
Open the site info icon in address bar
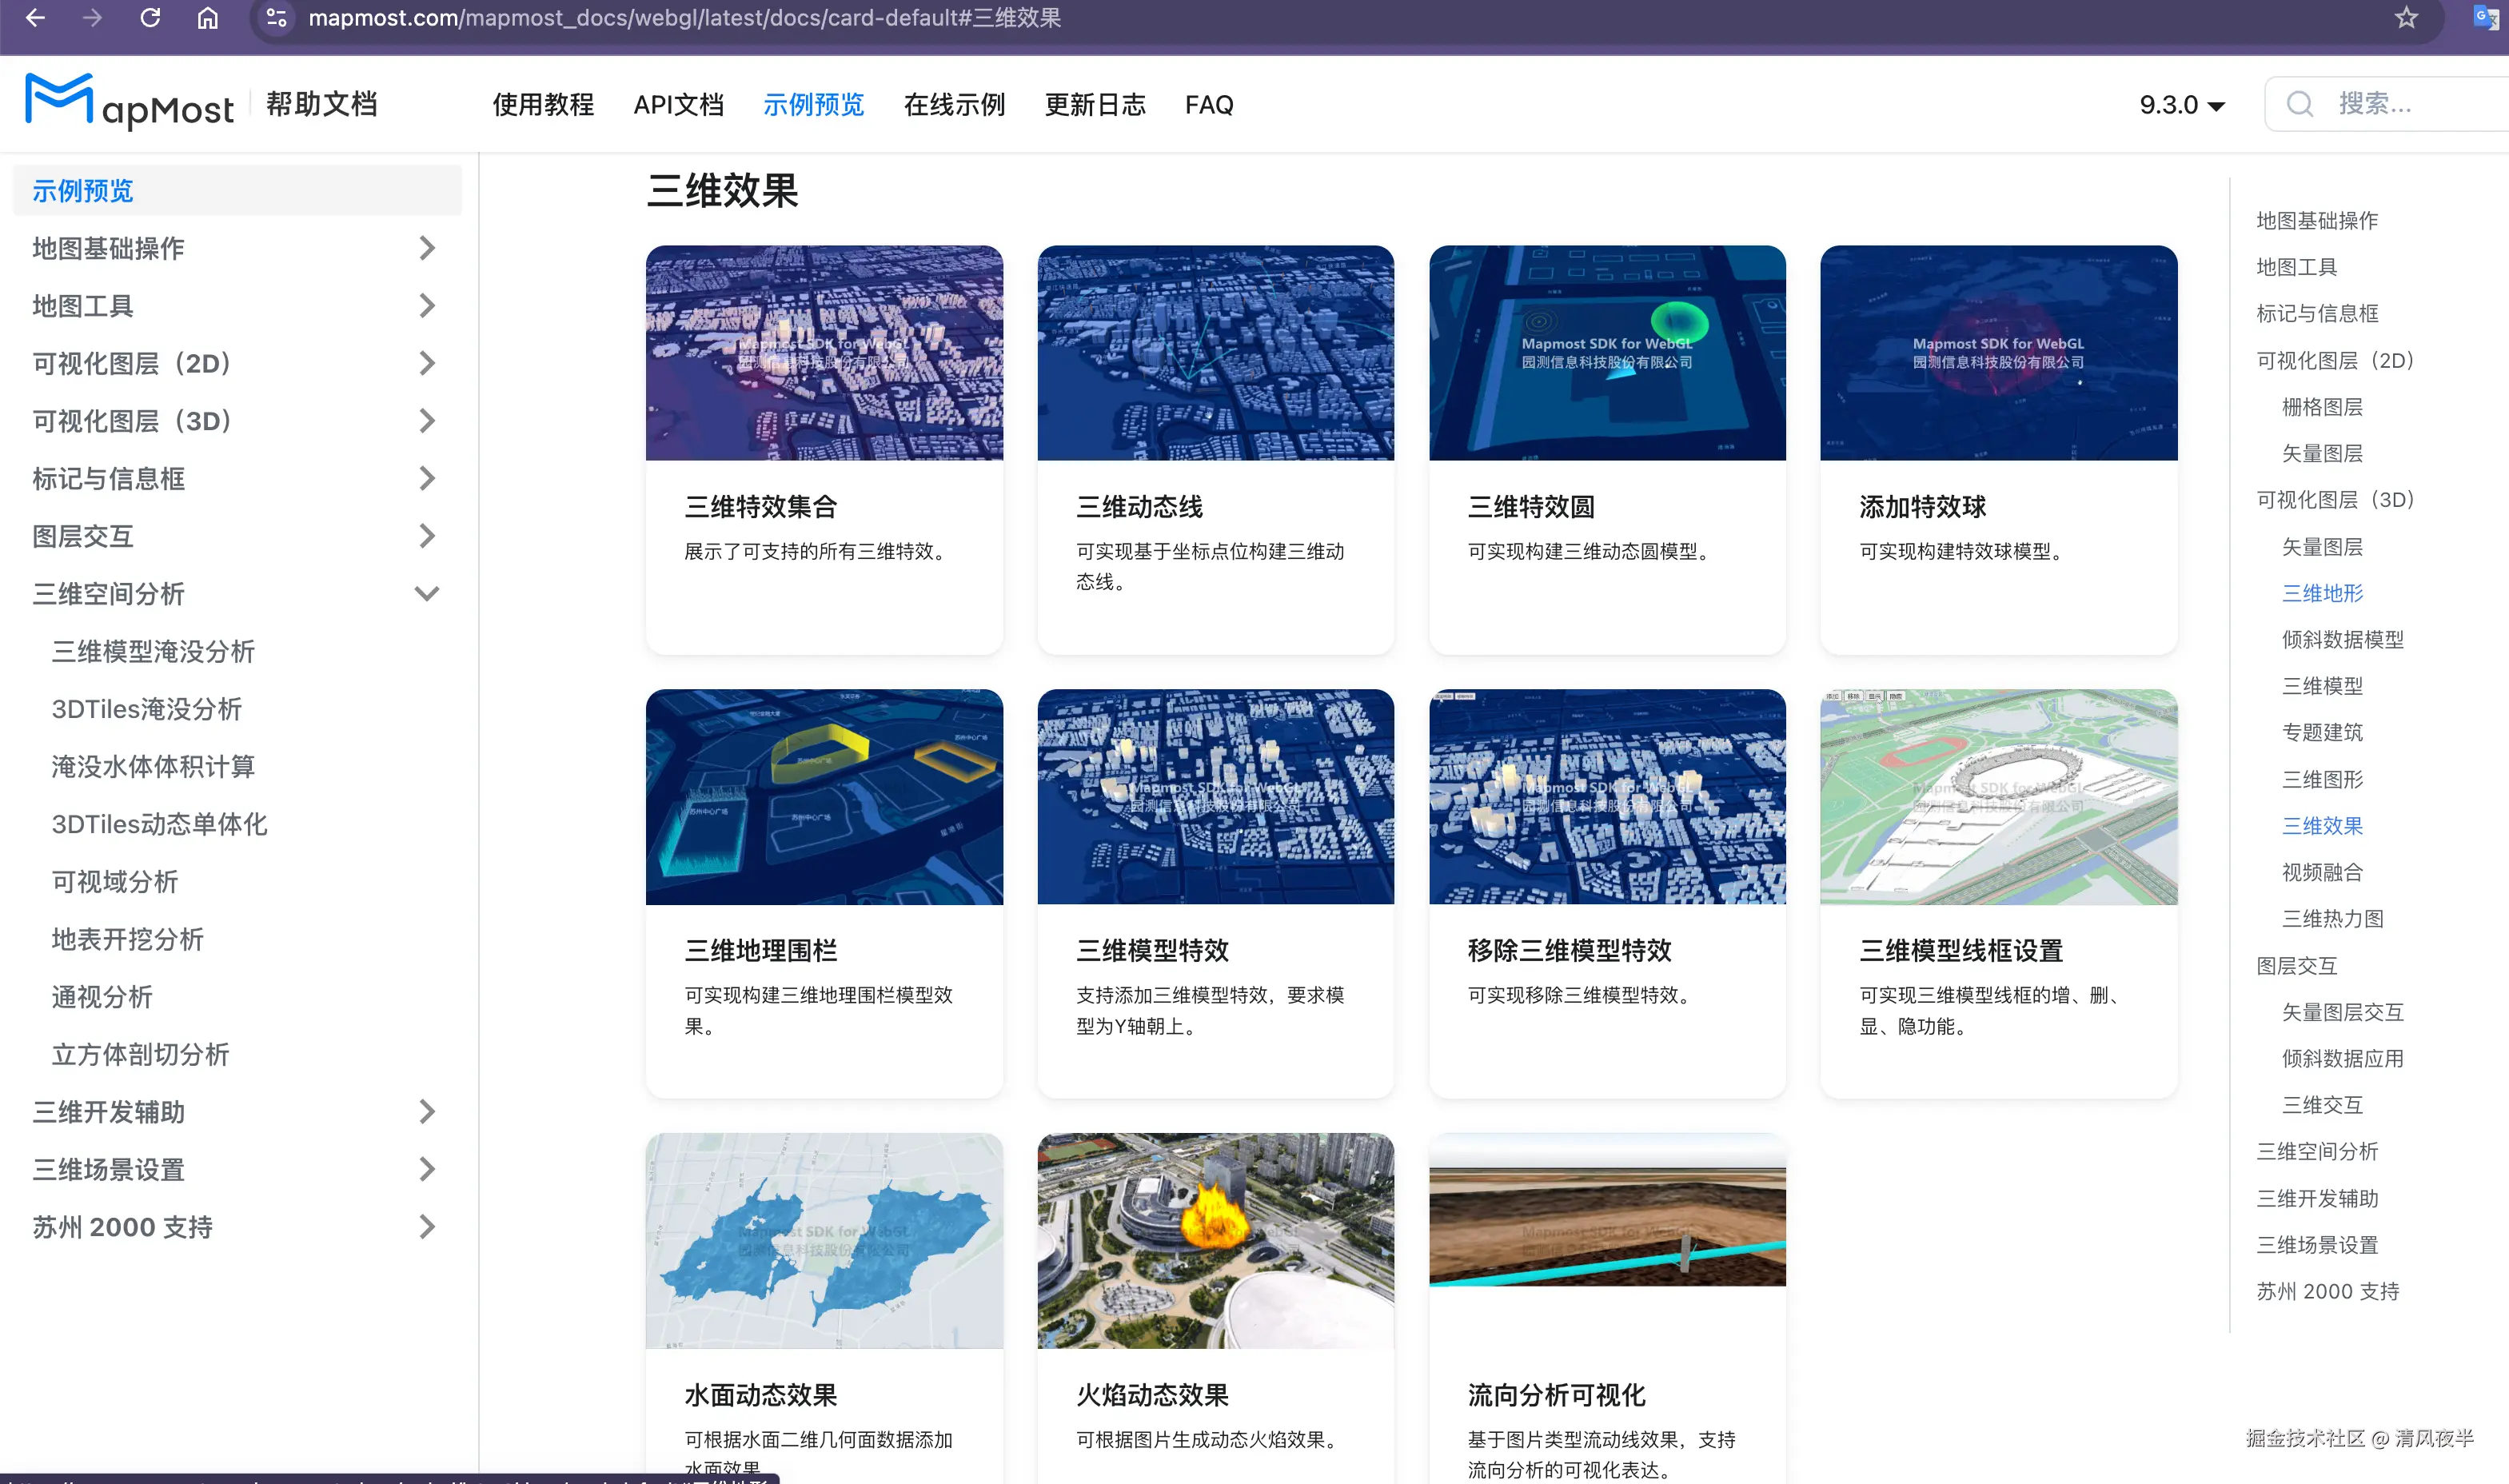277,18
